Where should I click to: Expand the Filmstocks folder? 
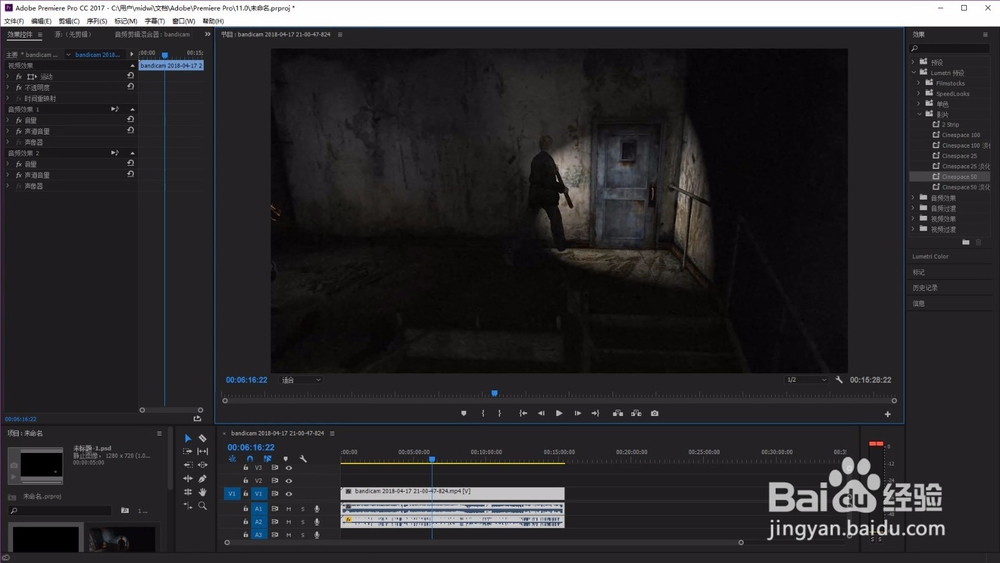[919, 83]
